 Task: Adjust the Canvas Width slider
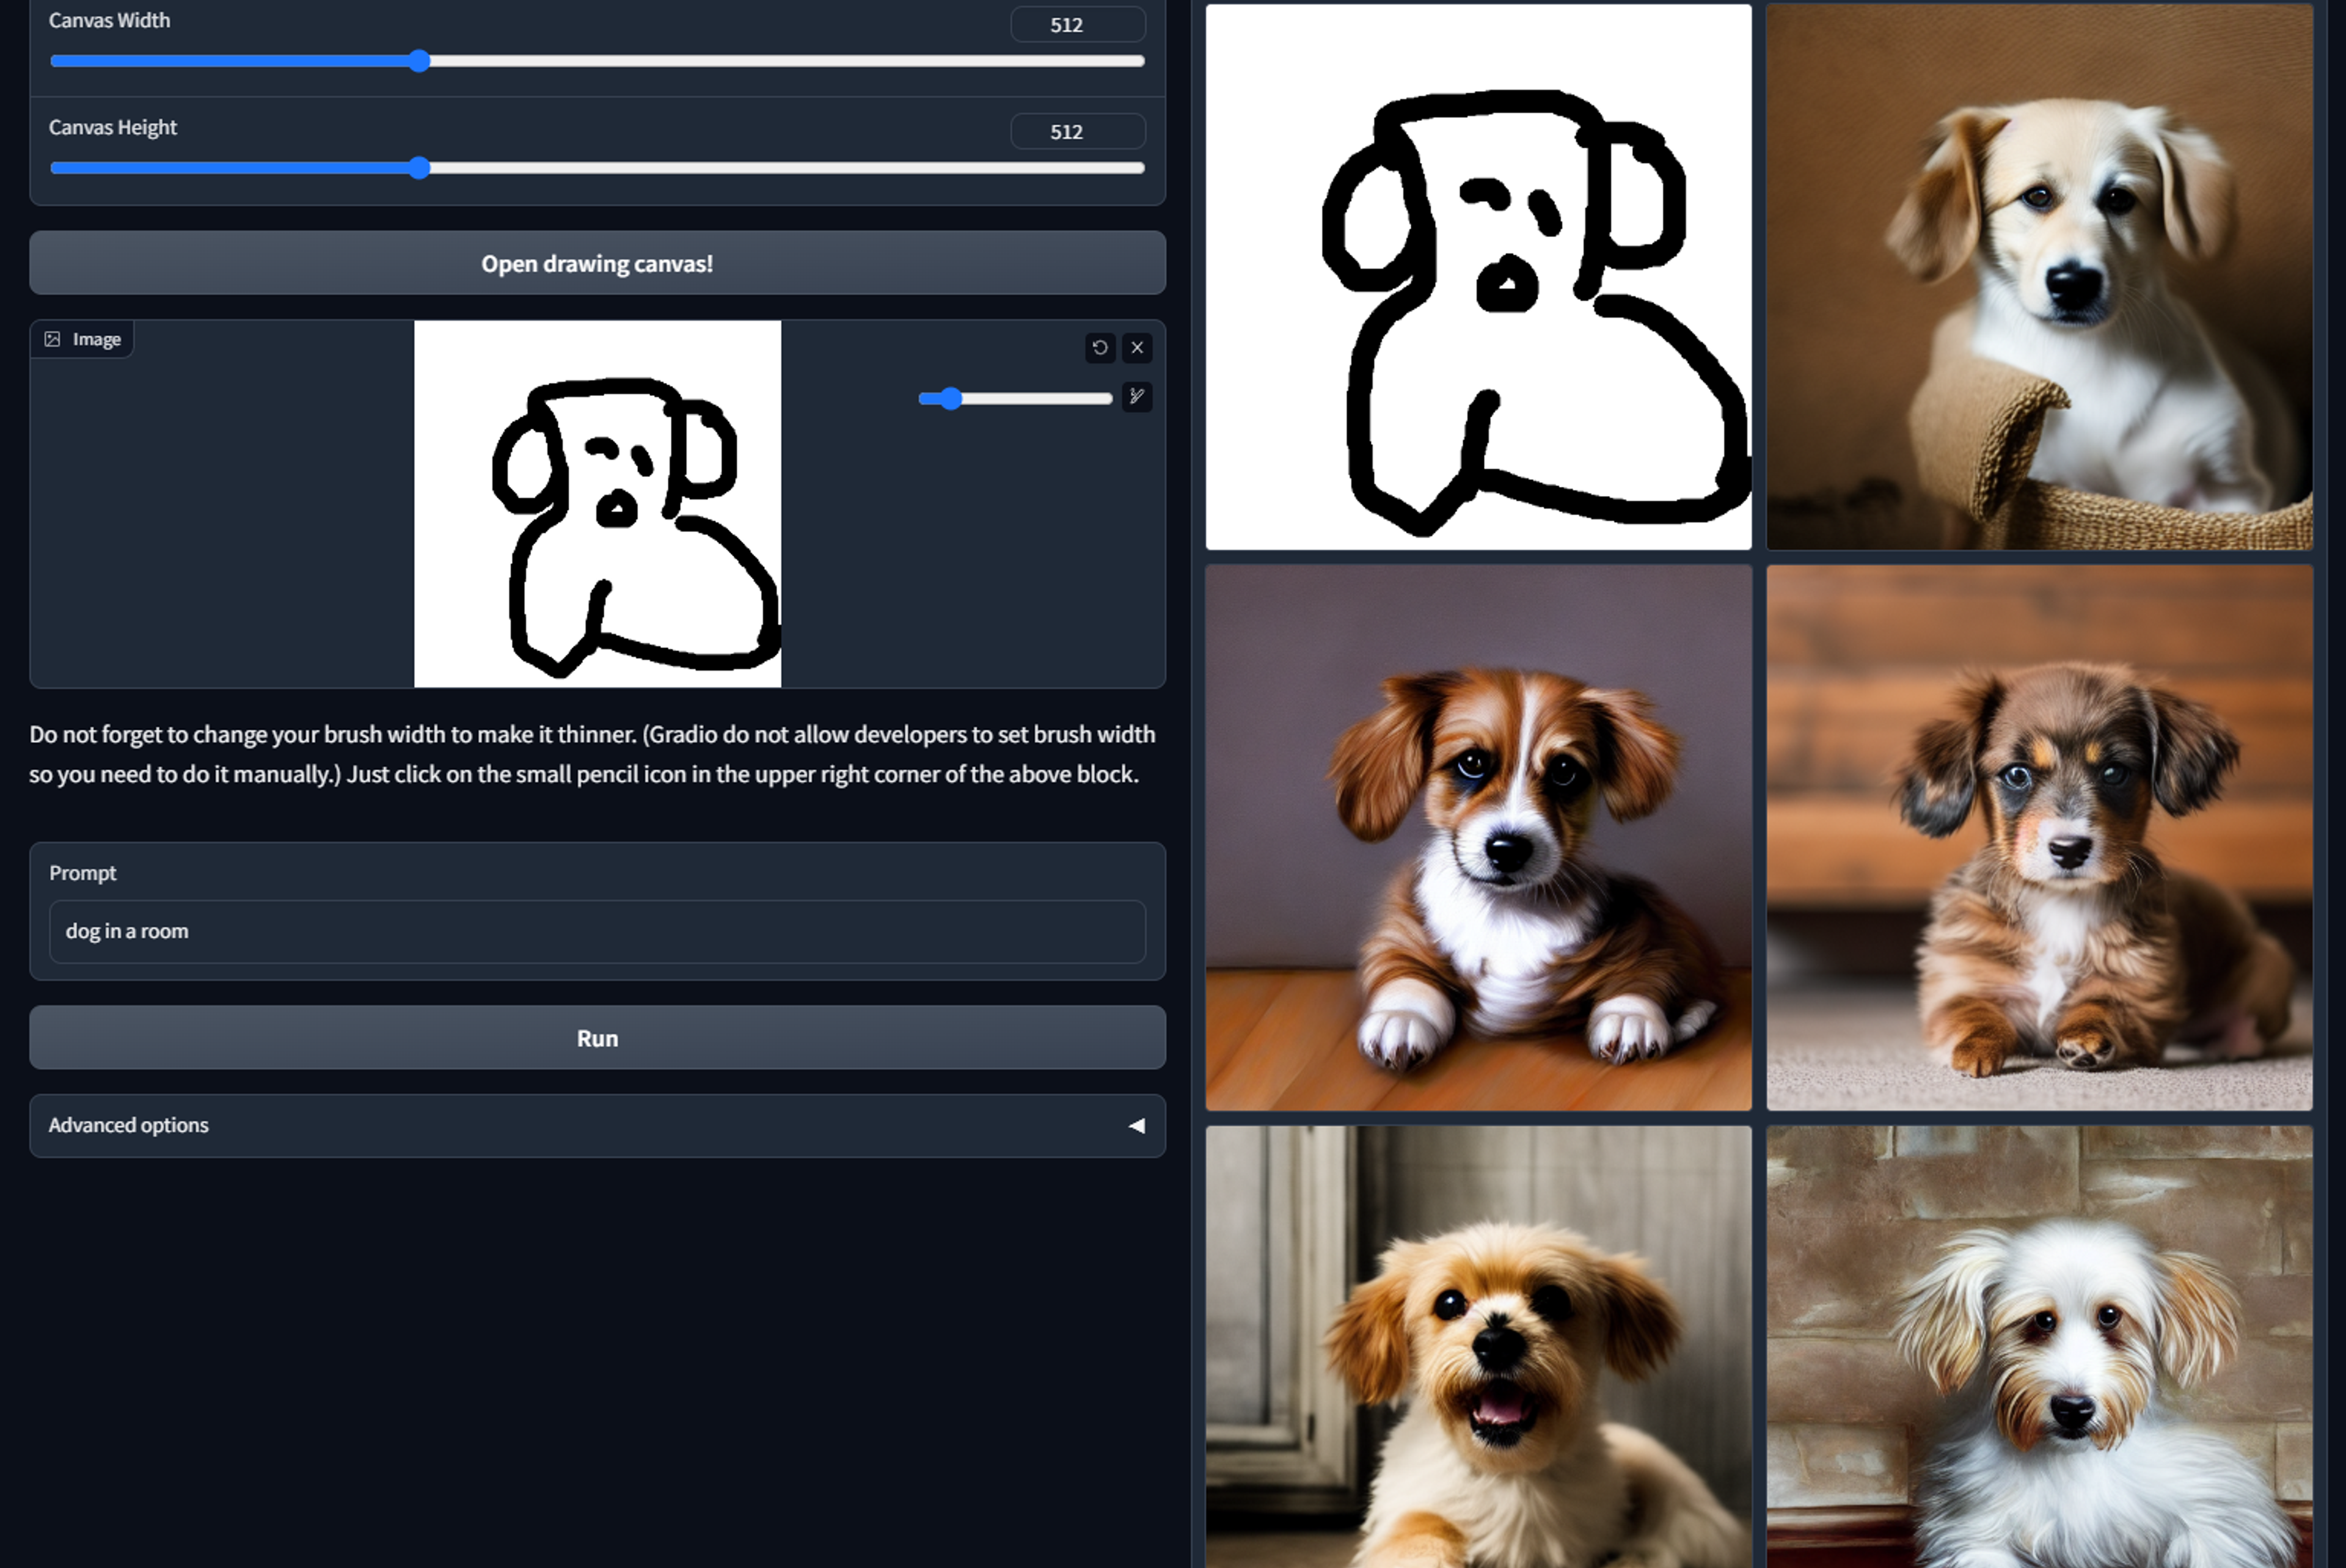click(597, 61)
